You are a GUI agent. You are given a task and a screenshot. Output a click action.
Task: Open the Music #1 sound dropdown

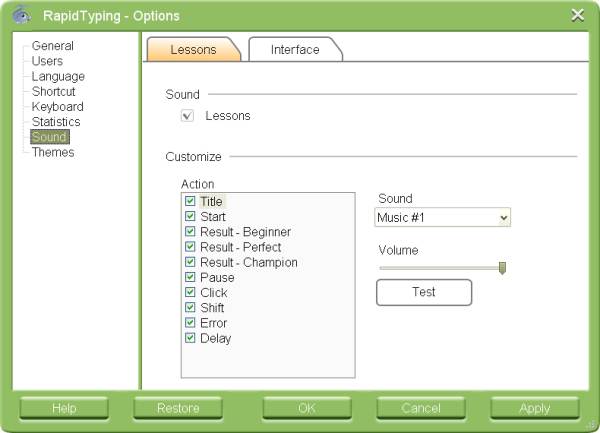click(x=442, y=218)
